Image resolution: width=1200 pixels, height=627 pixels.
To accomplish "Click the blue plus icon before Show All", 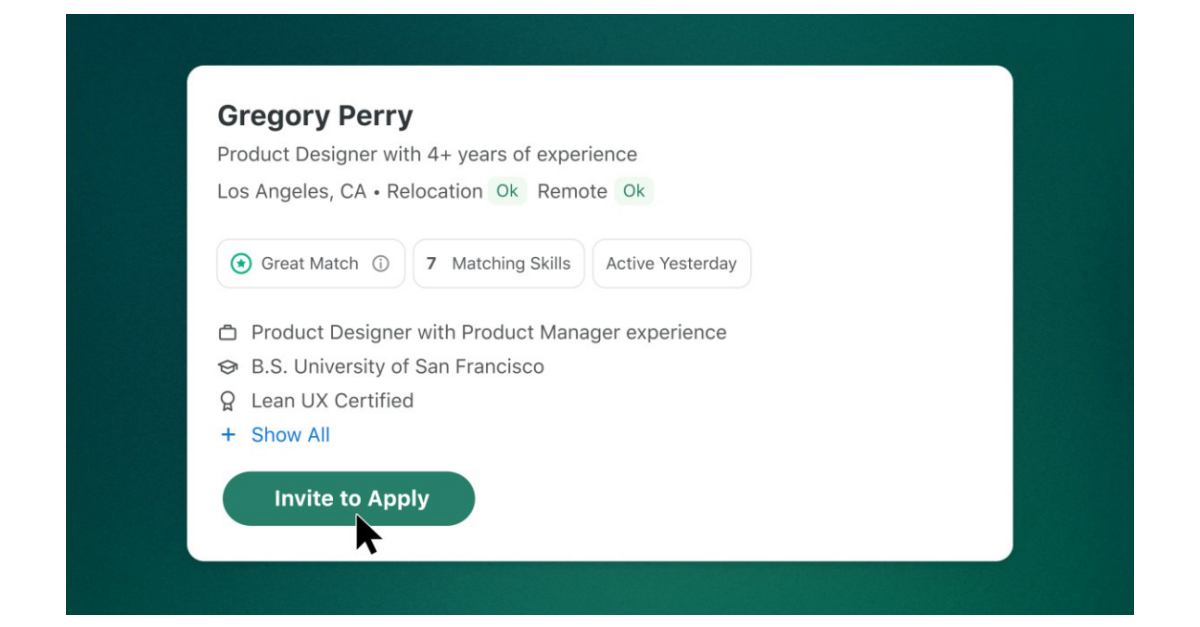I will pyautogui.click(x=228, y=434).
